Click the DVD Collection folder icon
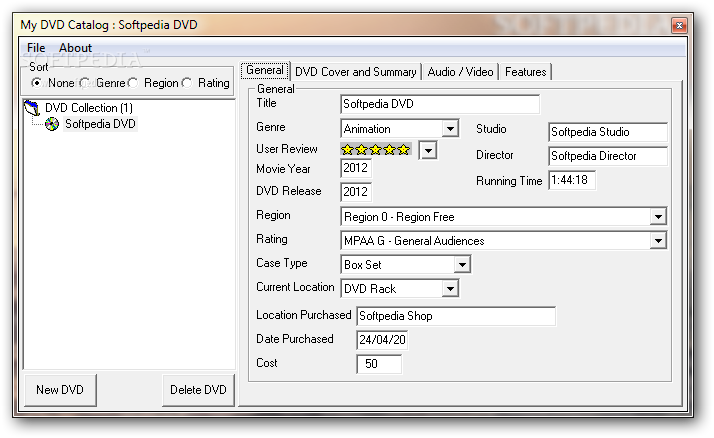Viewport: 714px width, 438px height. pyautogui.click(x=32, y=108)
